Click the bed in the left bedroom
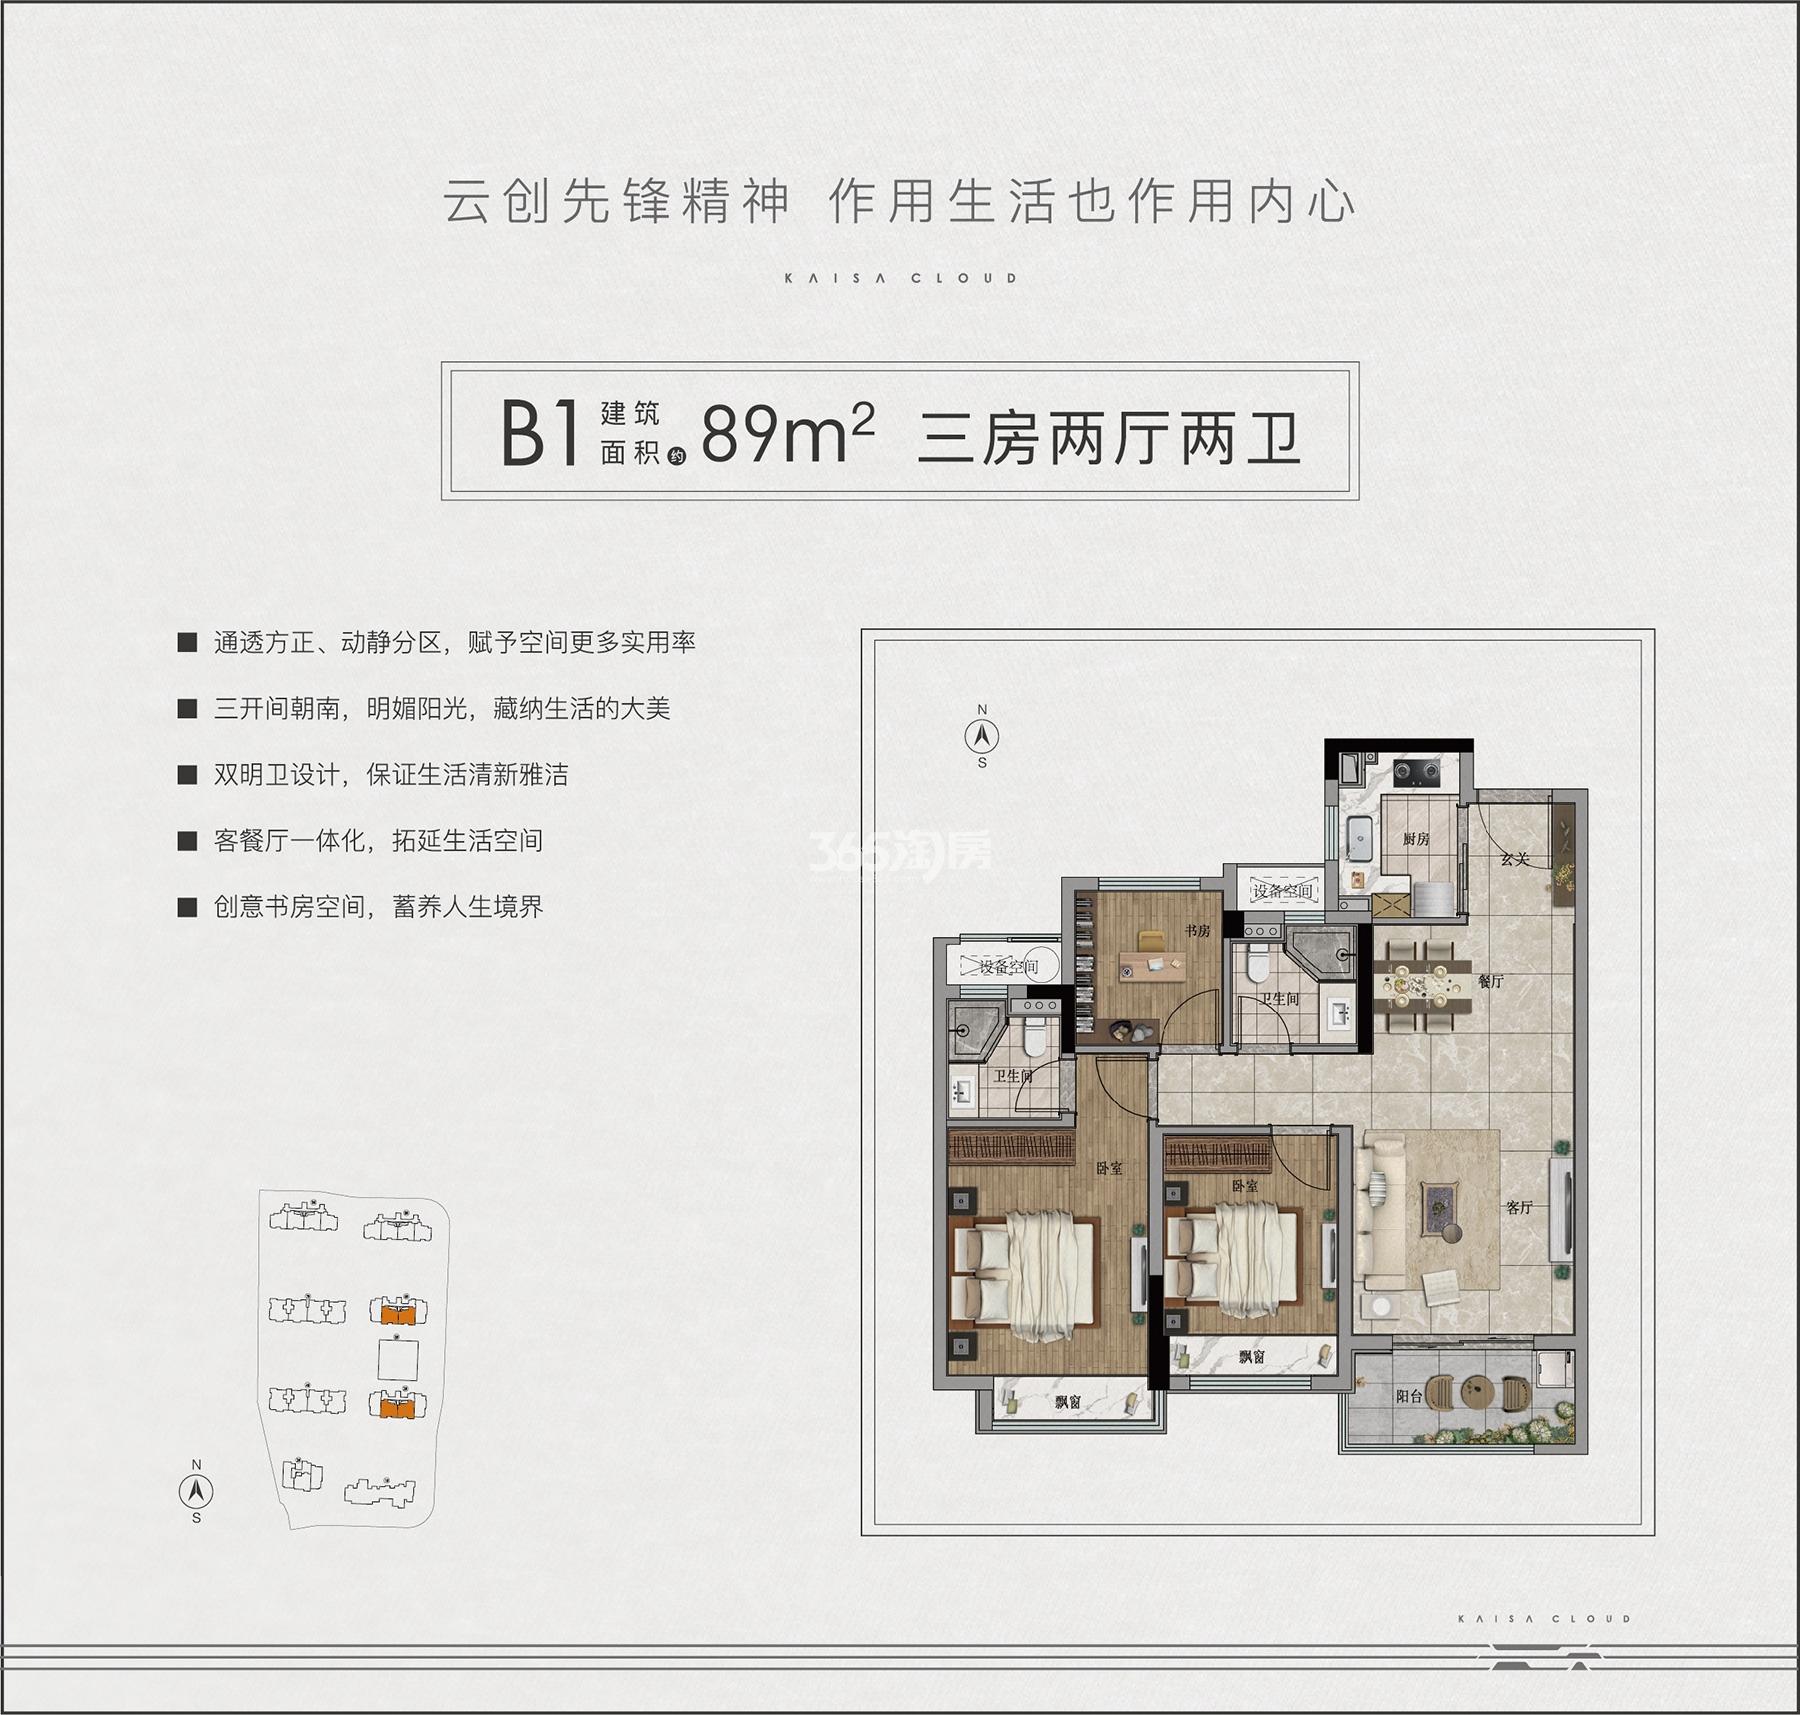This screenshot has width=1800, height=1715. [x=1024, y=1275]
